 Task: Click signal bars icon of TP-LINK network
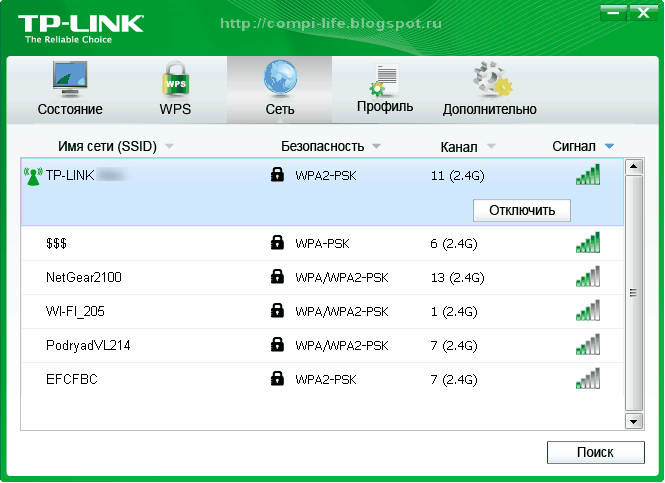tap(588, 174)
